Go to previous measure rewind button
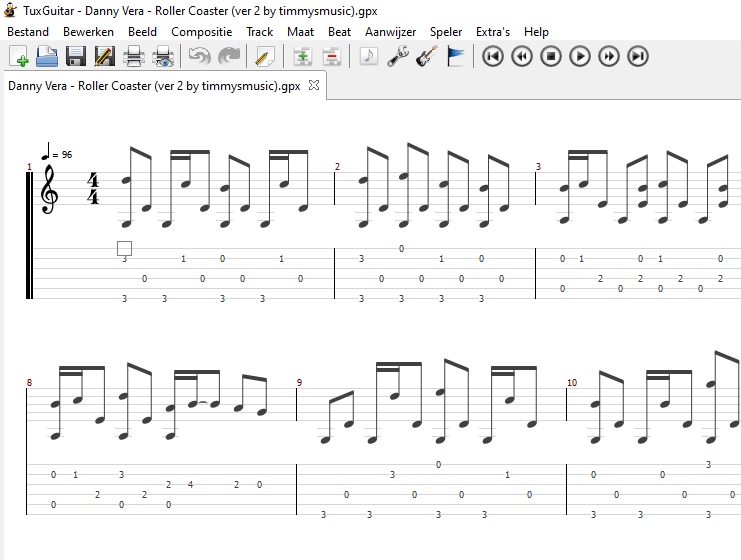 tap(522, 56)
